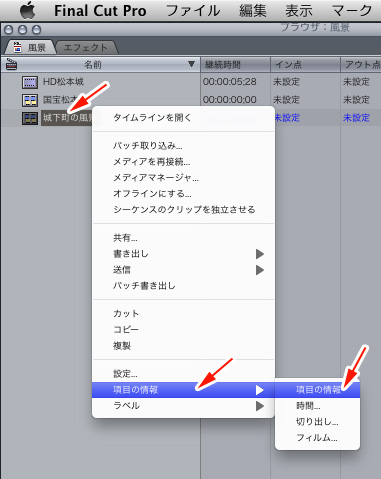Image resolution: width=381 pixels, height=479 pixels.
Task: Click the project icon on the 風景 tab
Action: [17, 47]
